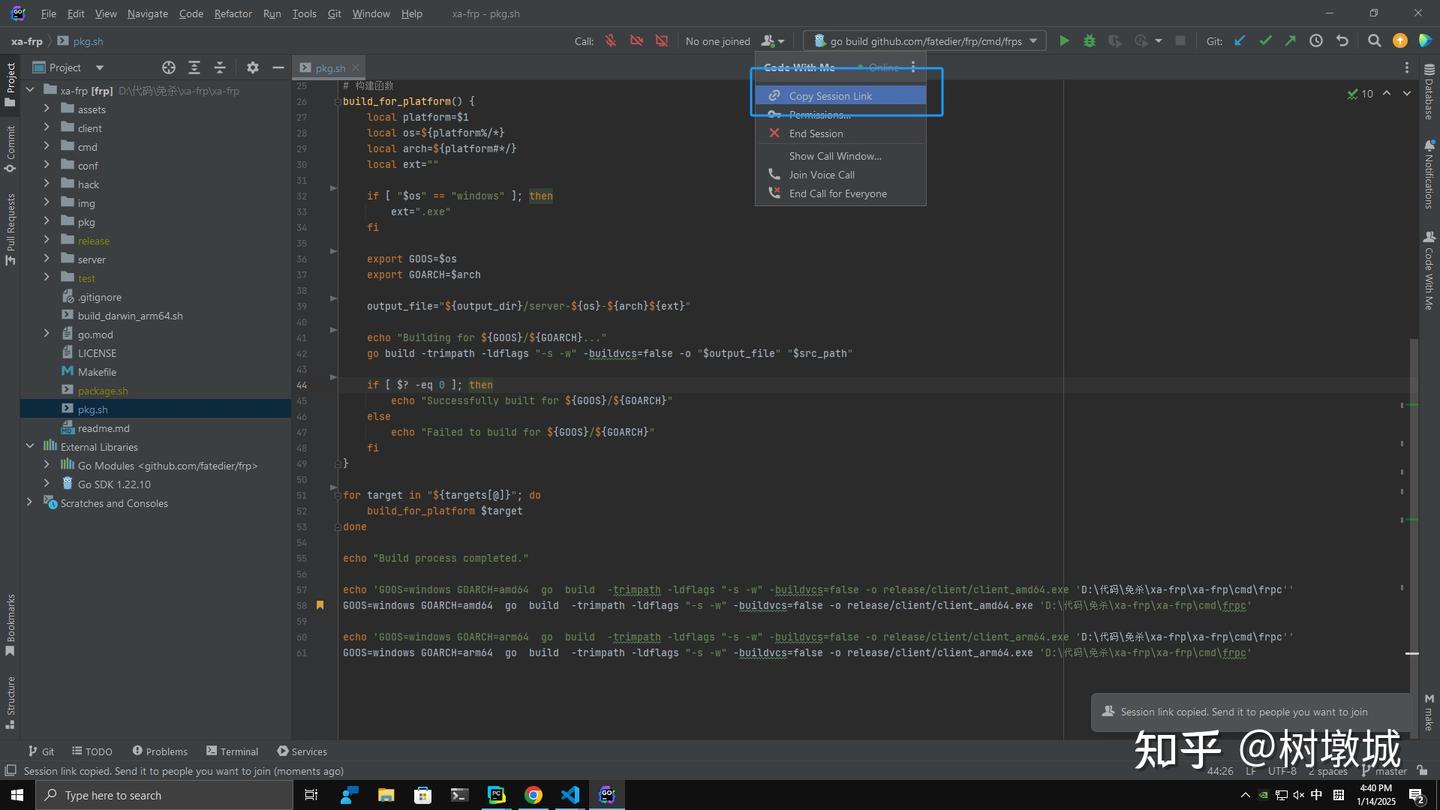The image size is (1440, 810).
Task: Open search everywhere with the magnifier icon
Action: (x=1374, y=40)
